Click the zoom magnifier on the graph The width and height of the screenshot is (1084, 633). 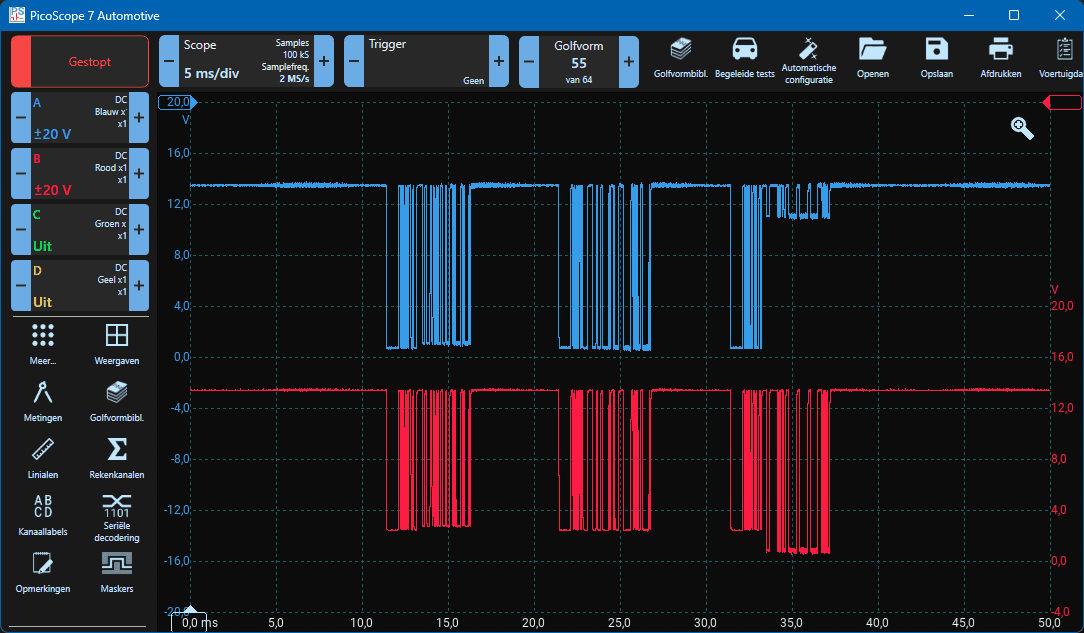pos(1021,127)
